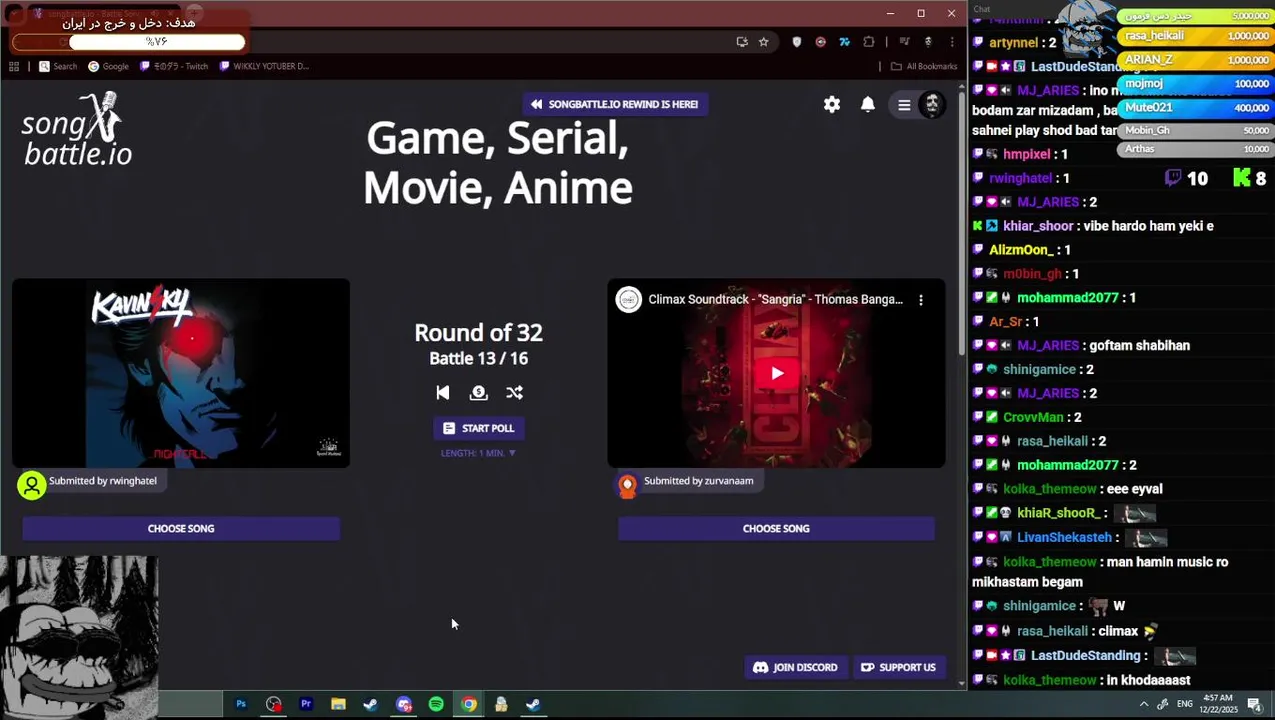Show hidden system tray icons

pos(1144,704)
